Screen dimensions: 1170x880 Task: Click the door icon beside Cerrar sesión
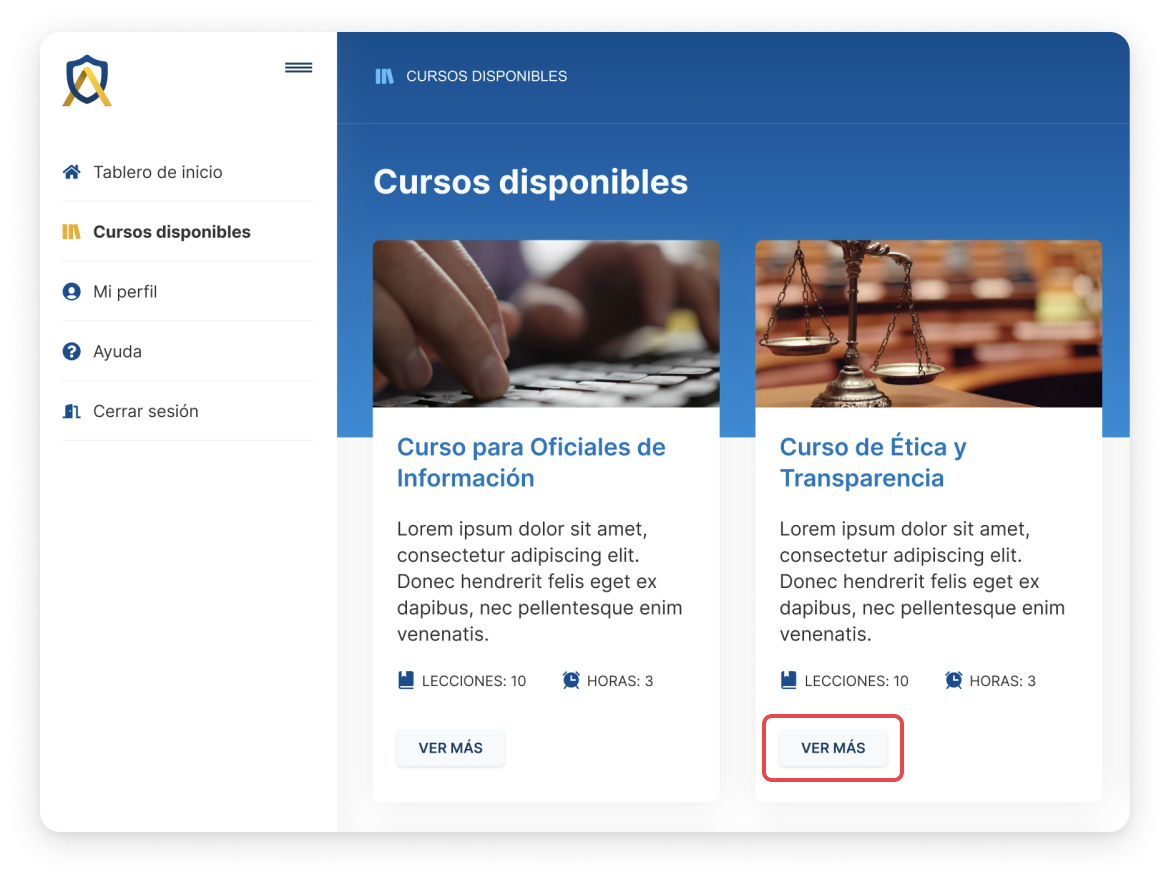tap(72, 411)
